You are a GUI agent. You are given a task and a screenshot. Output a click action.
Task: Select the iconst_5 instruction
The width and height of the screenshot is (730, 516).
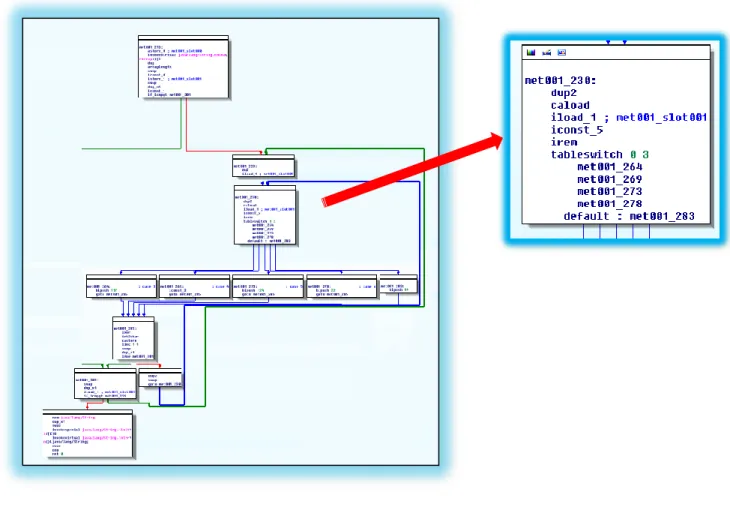coord(577,130)
